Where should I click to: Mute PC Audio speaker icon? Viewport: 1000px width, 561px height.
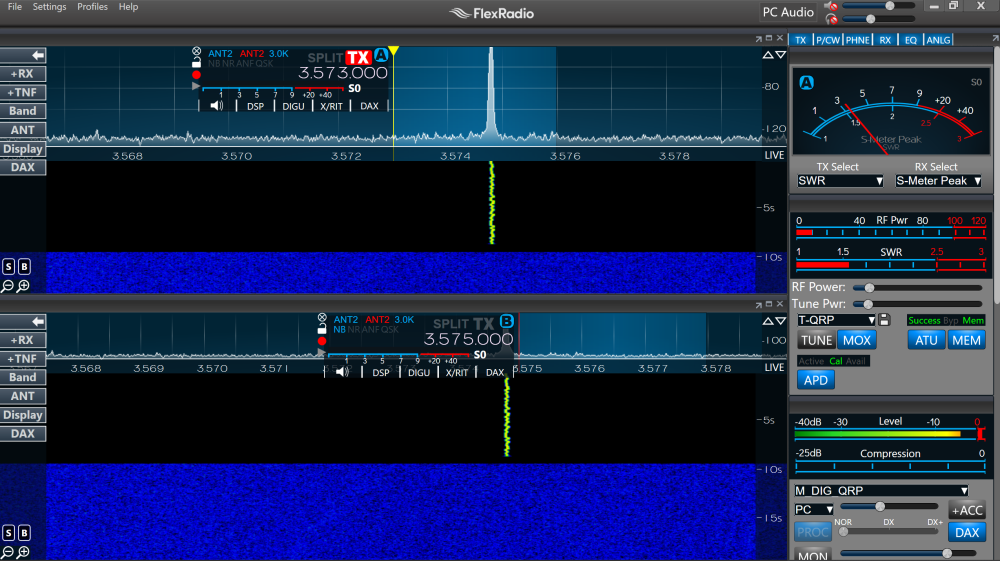coord(830,6)
